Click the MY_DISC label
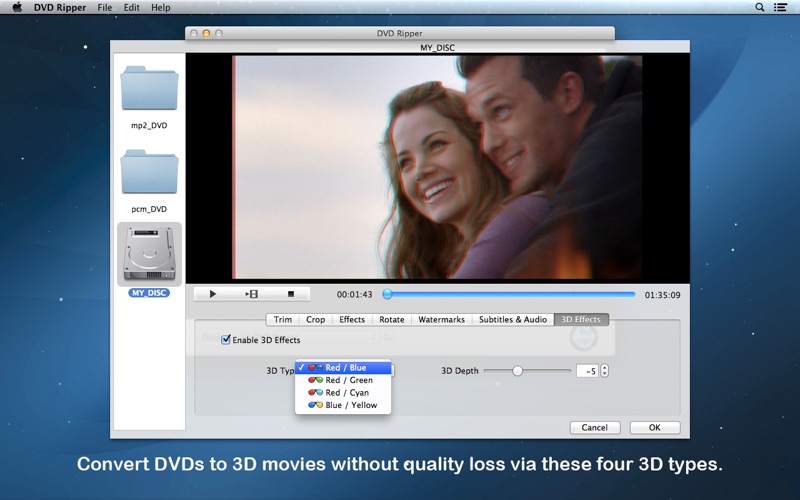 (149, 293)
